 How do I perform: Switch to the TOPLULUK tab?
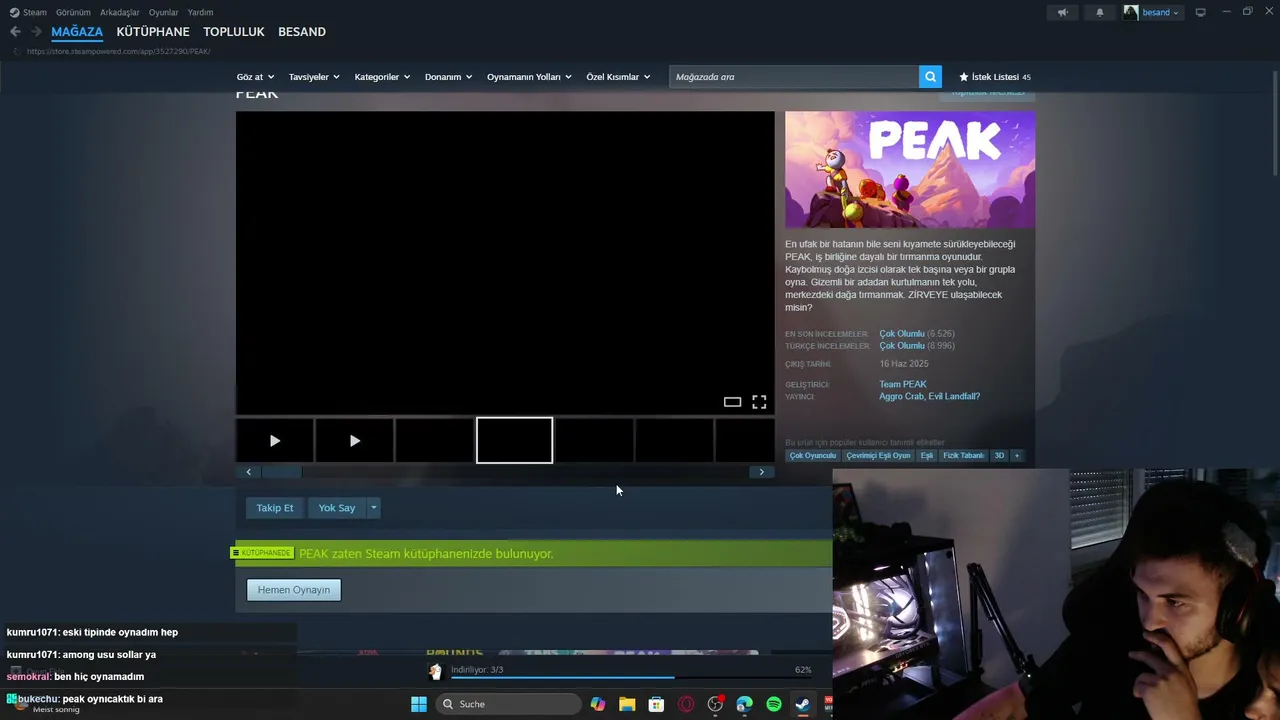coord(234,32)
